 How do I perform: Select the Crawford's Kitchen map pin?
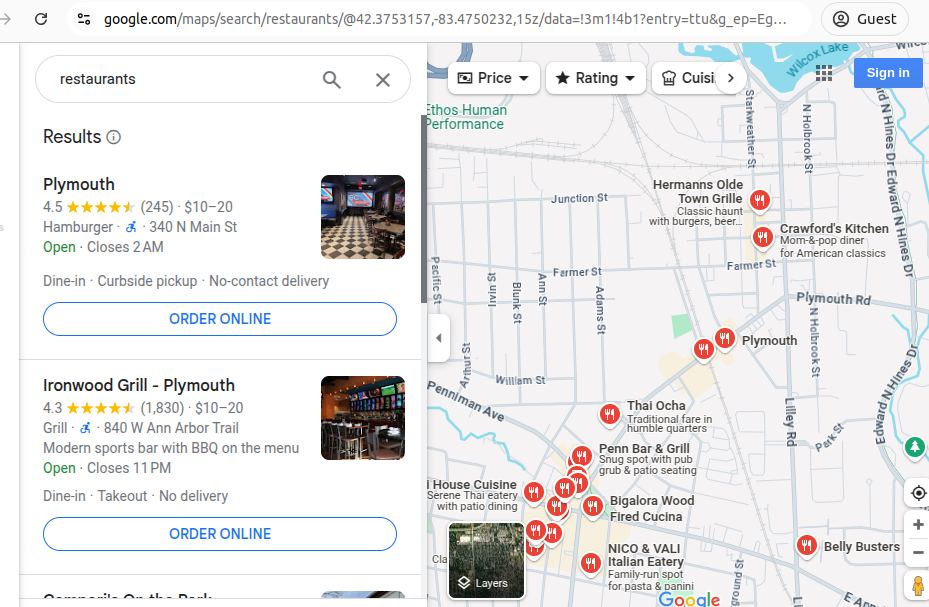tap(763, 238)
